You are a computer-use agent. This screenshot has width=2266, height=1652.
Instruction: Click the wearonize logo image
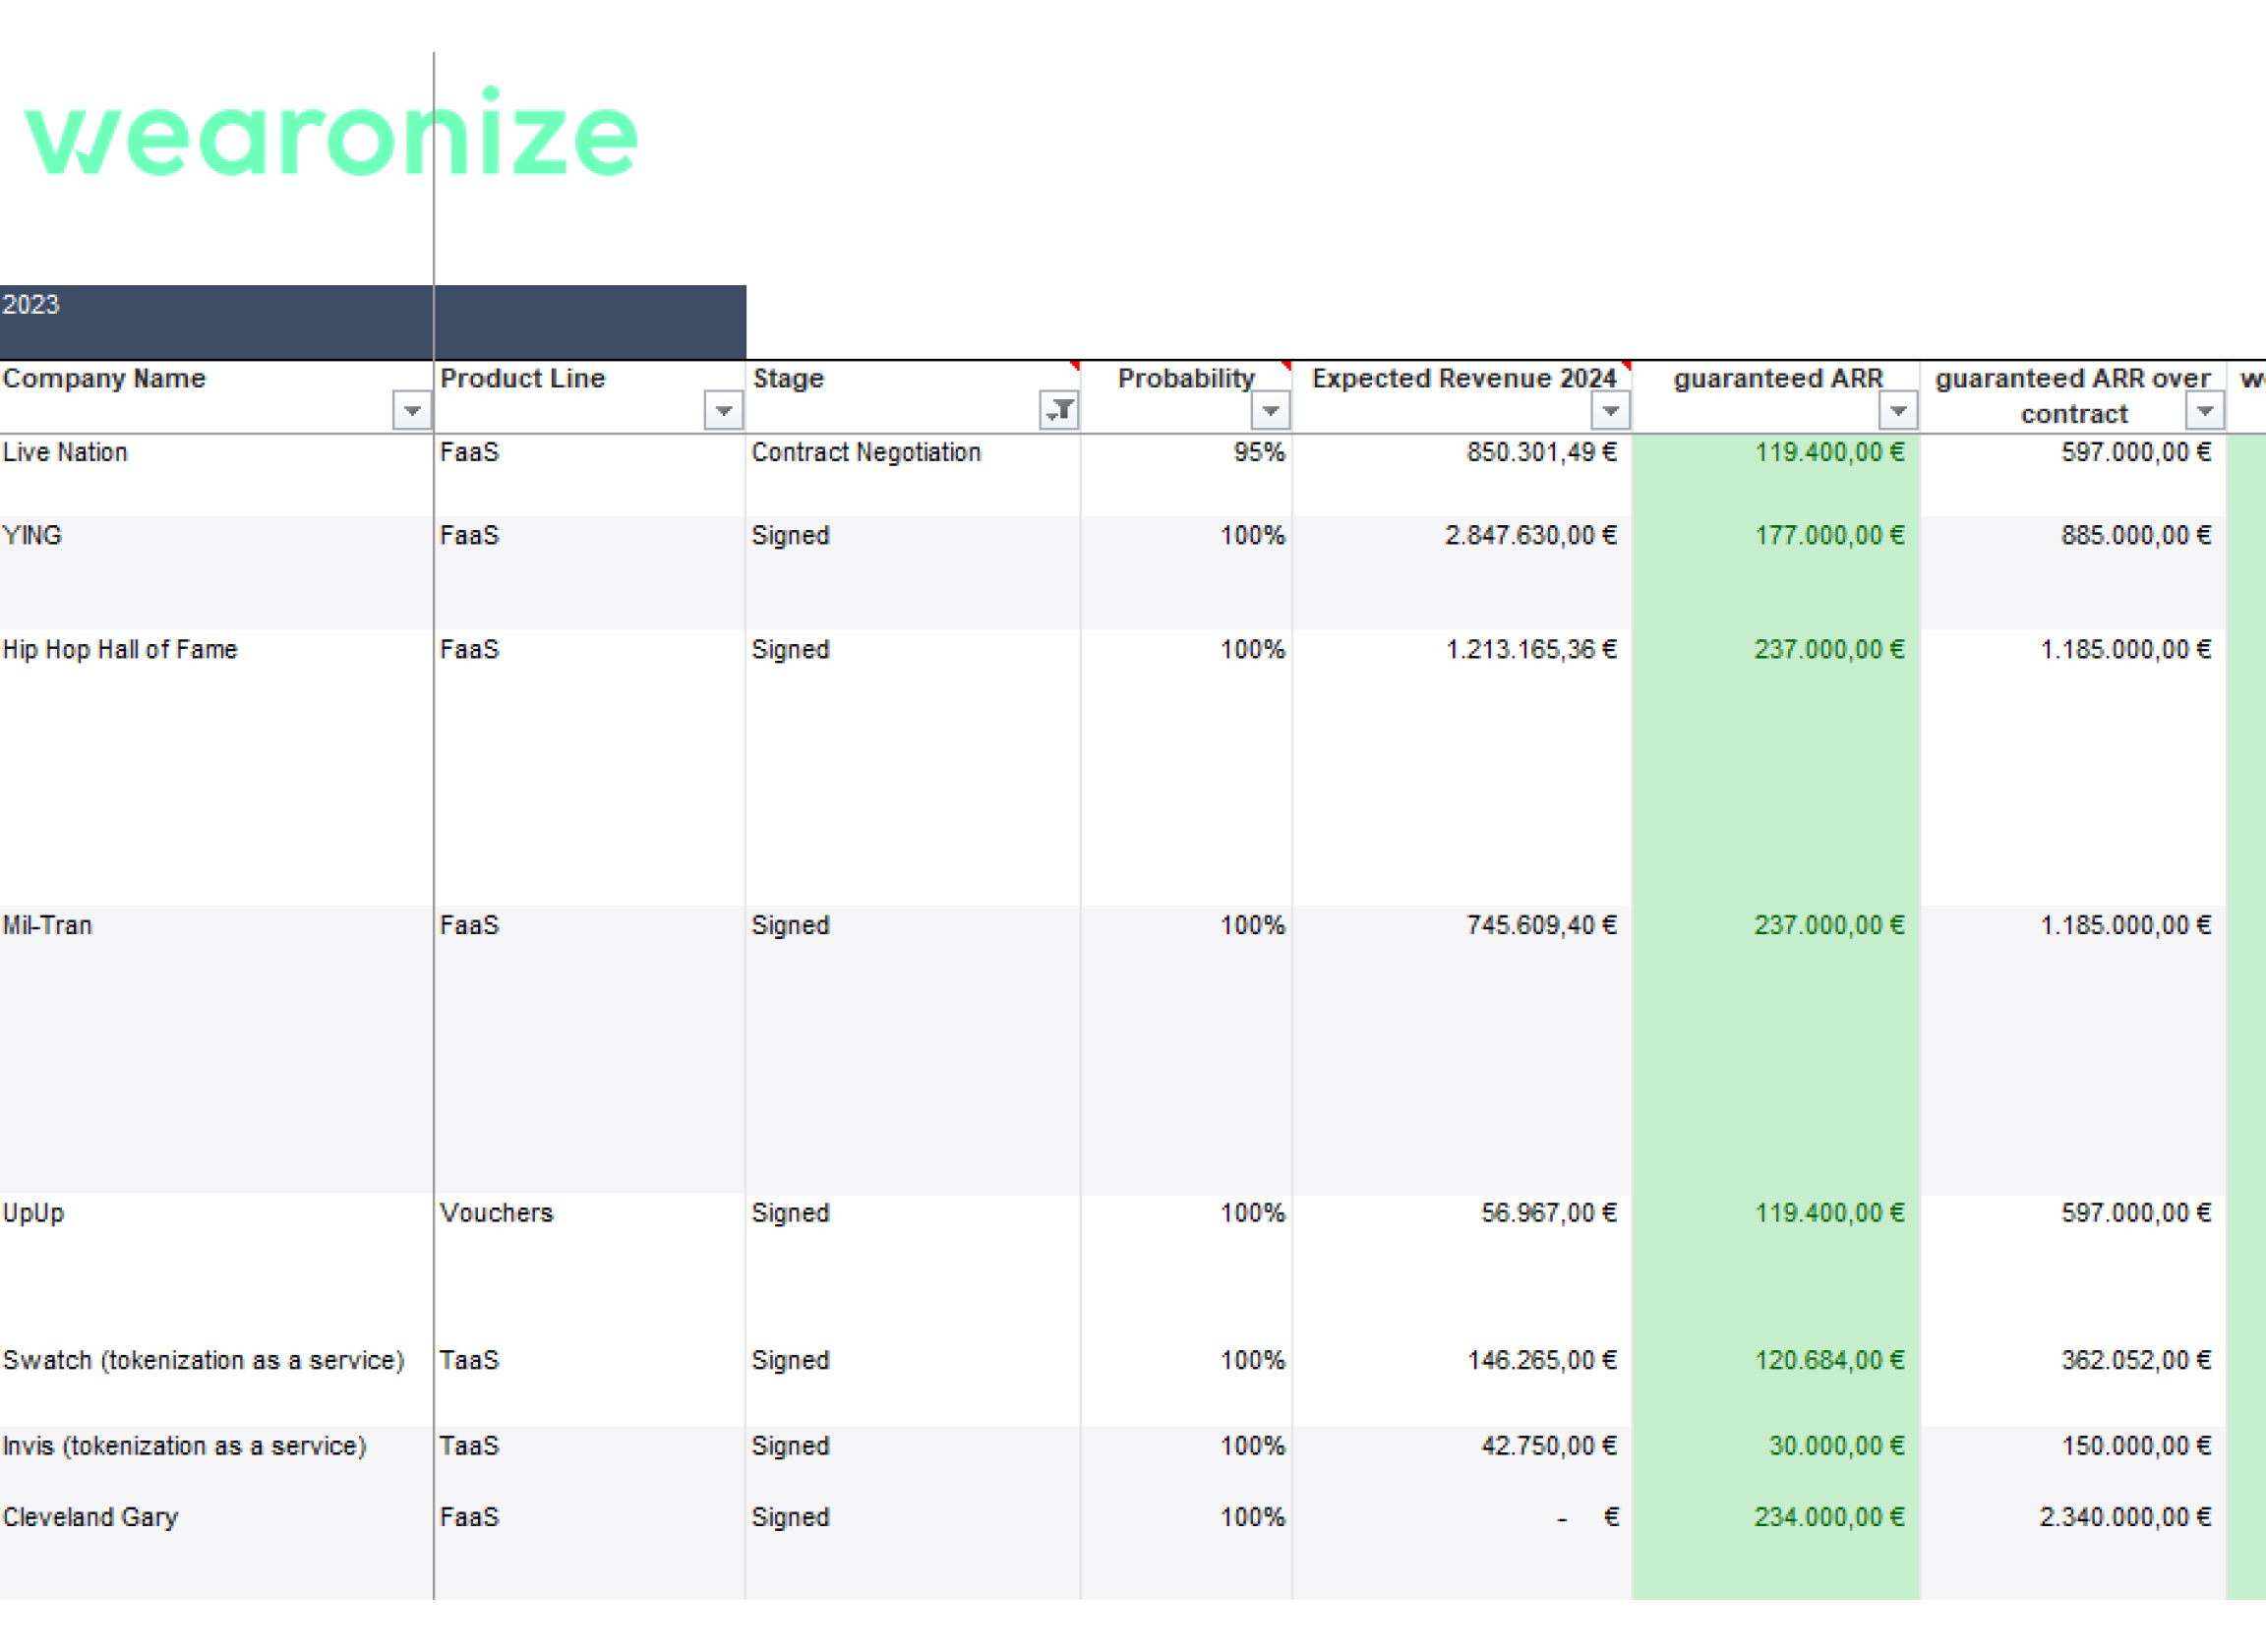[331, 132]
